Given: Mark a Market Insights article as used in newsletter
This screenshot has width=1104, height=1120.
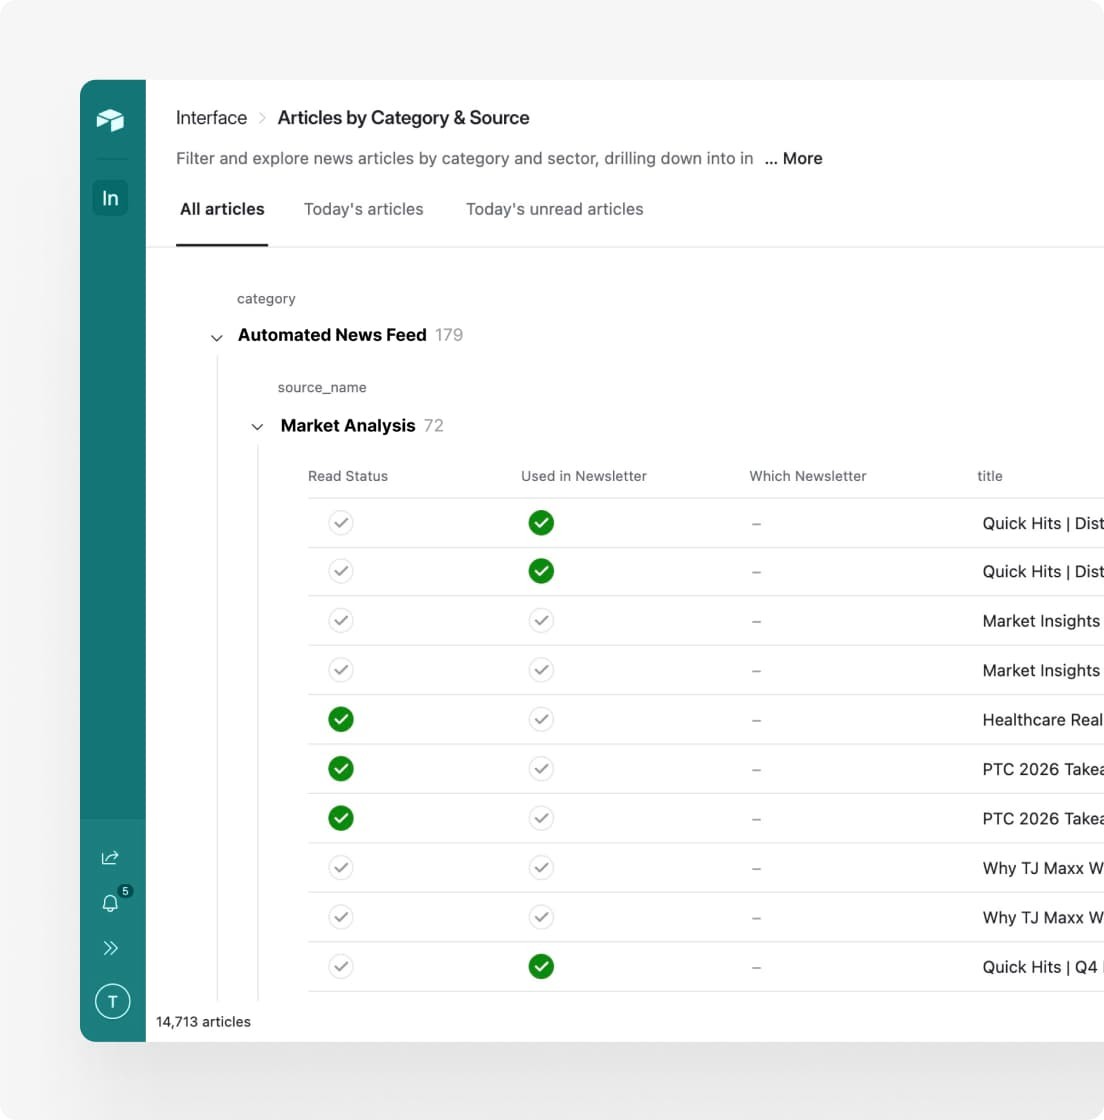Looking at the screenshot, I should [541, 620].
